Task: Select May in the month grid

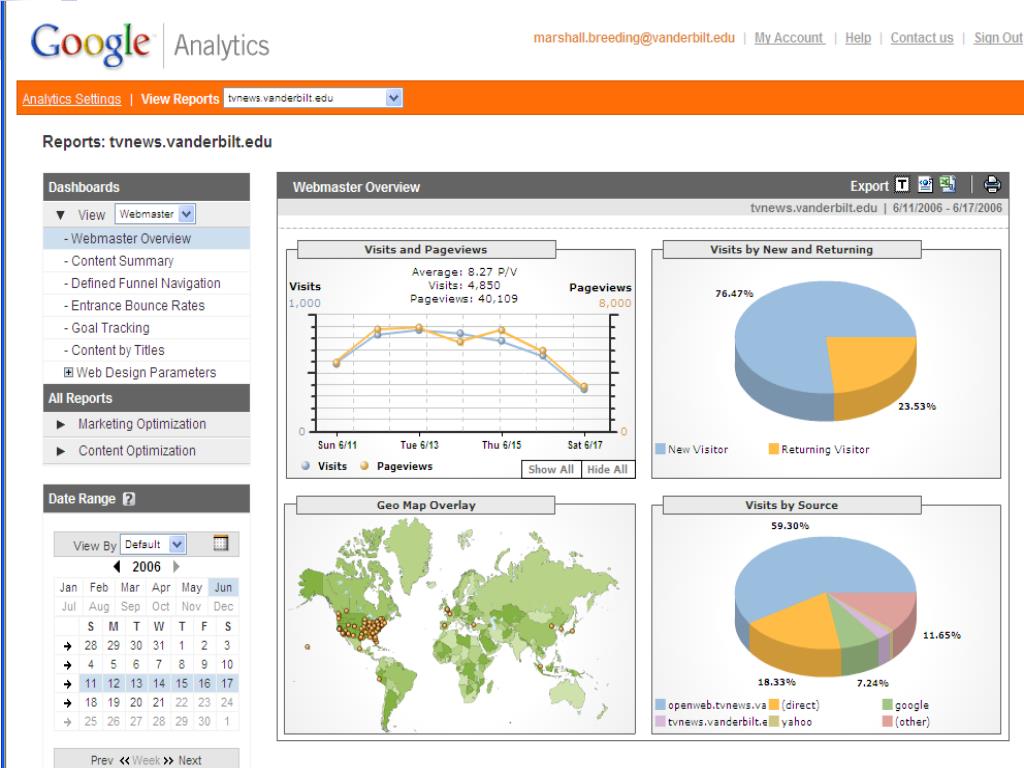Action: [x=191, y=587]
